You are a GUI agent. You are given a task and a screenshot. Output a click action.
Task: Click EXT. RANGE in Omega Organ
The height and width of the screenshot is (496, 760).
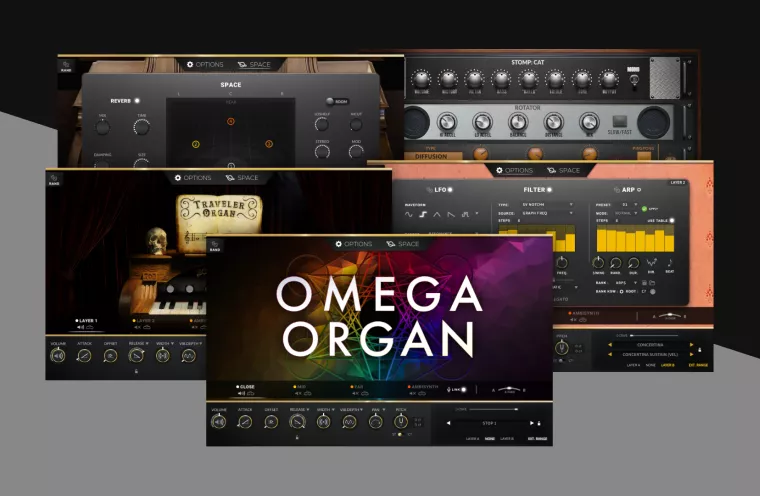537,439
